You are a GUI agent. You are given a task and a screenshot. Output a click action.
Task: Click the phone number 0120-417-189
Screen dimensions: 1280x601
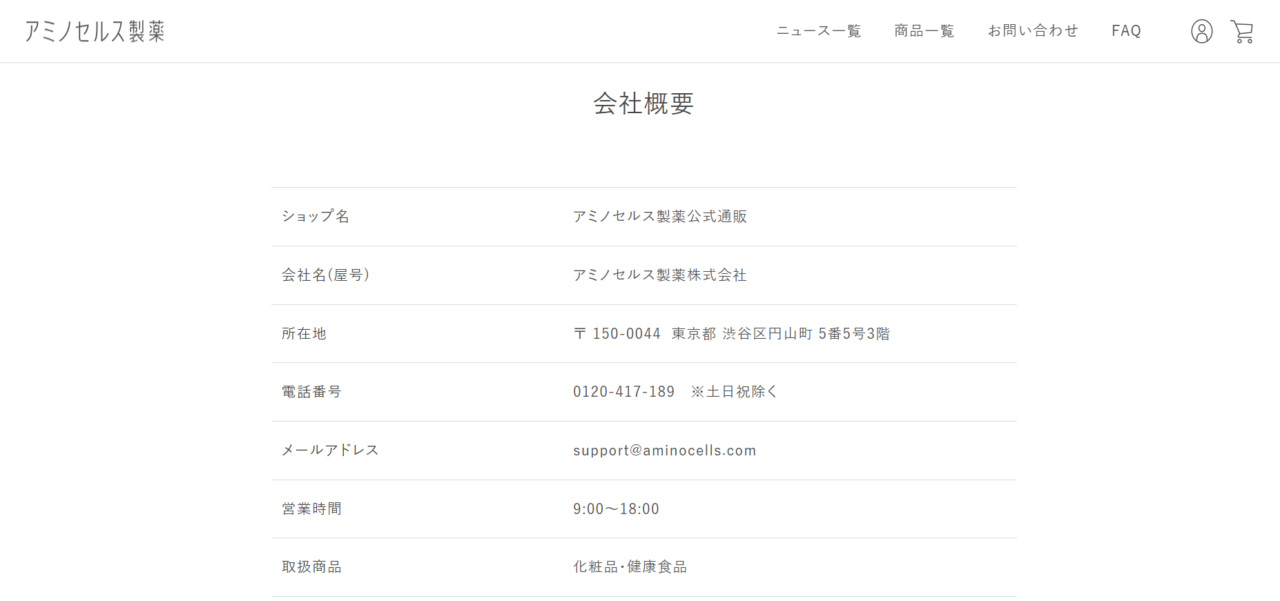624,392
